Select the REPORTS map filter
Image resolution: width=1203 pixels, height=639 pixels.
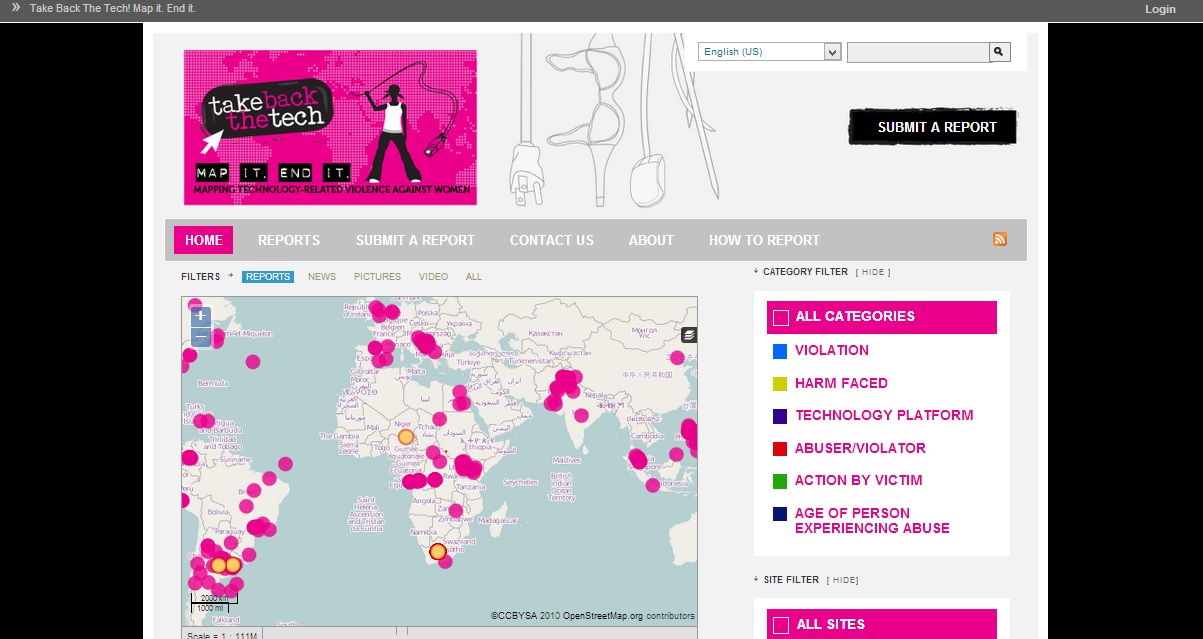tap(268, 277)
